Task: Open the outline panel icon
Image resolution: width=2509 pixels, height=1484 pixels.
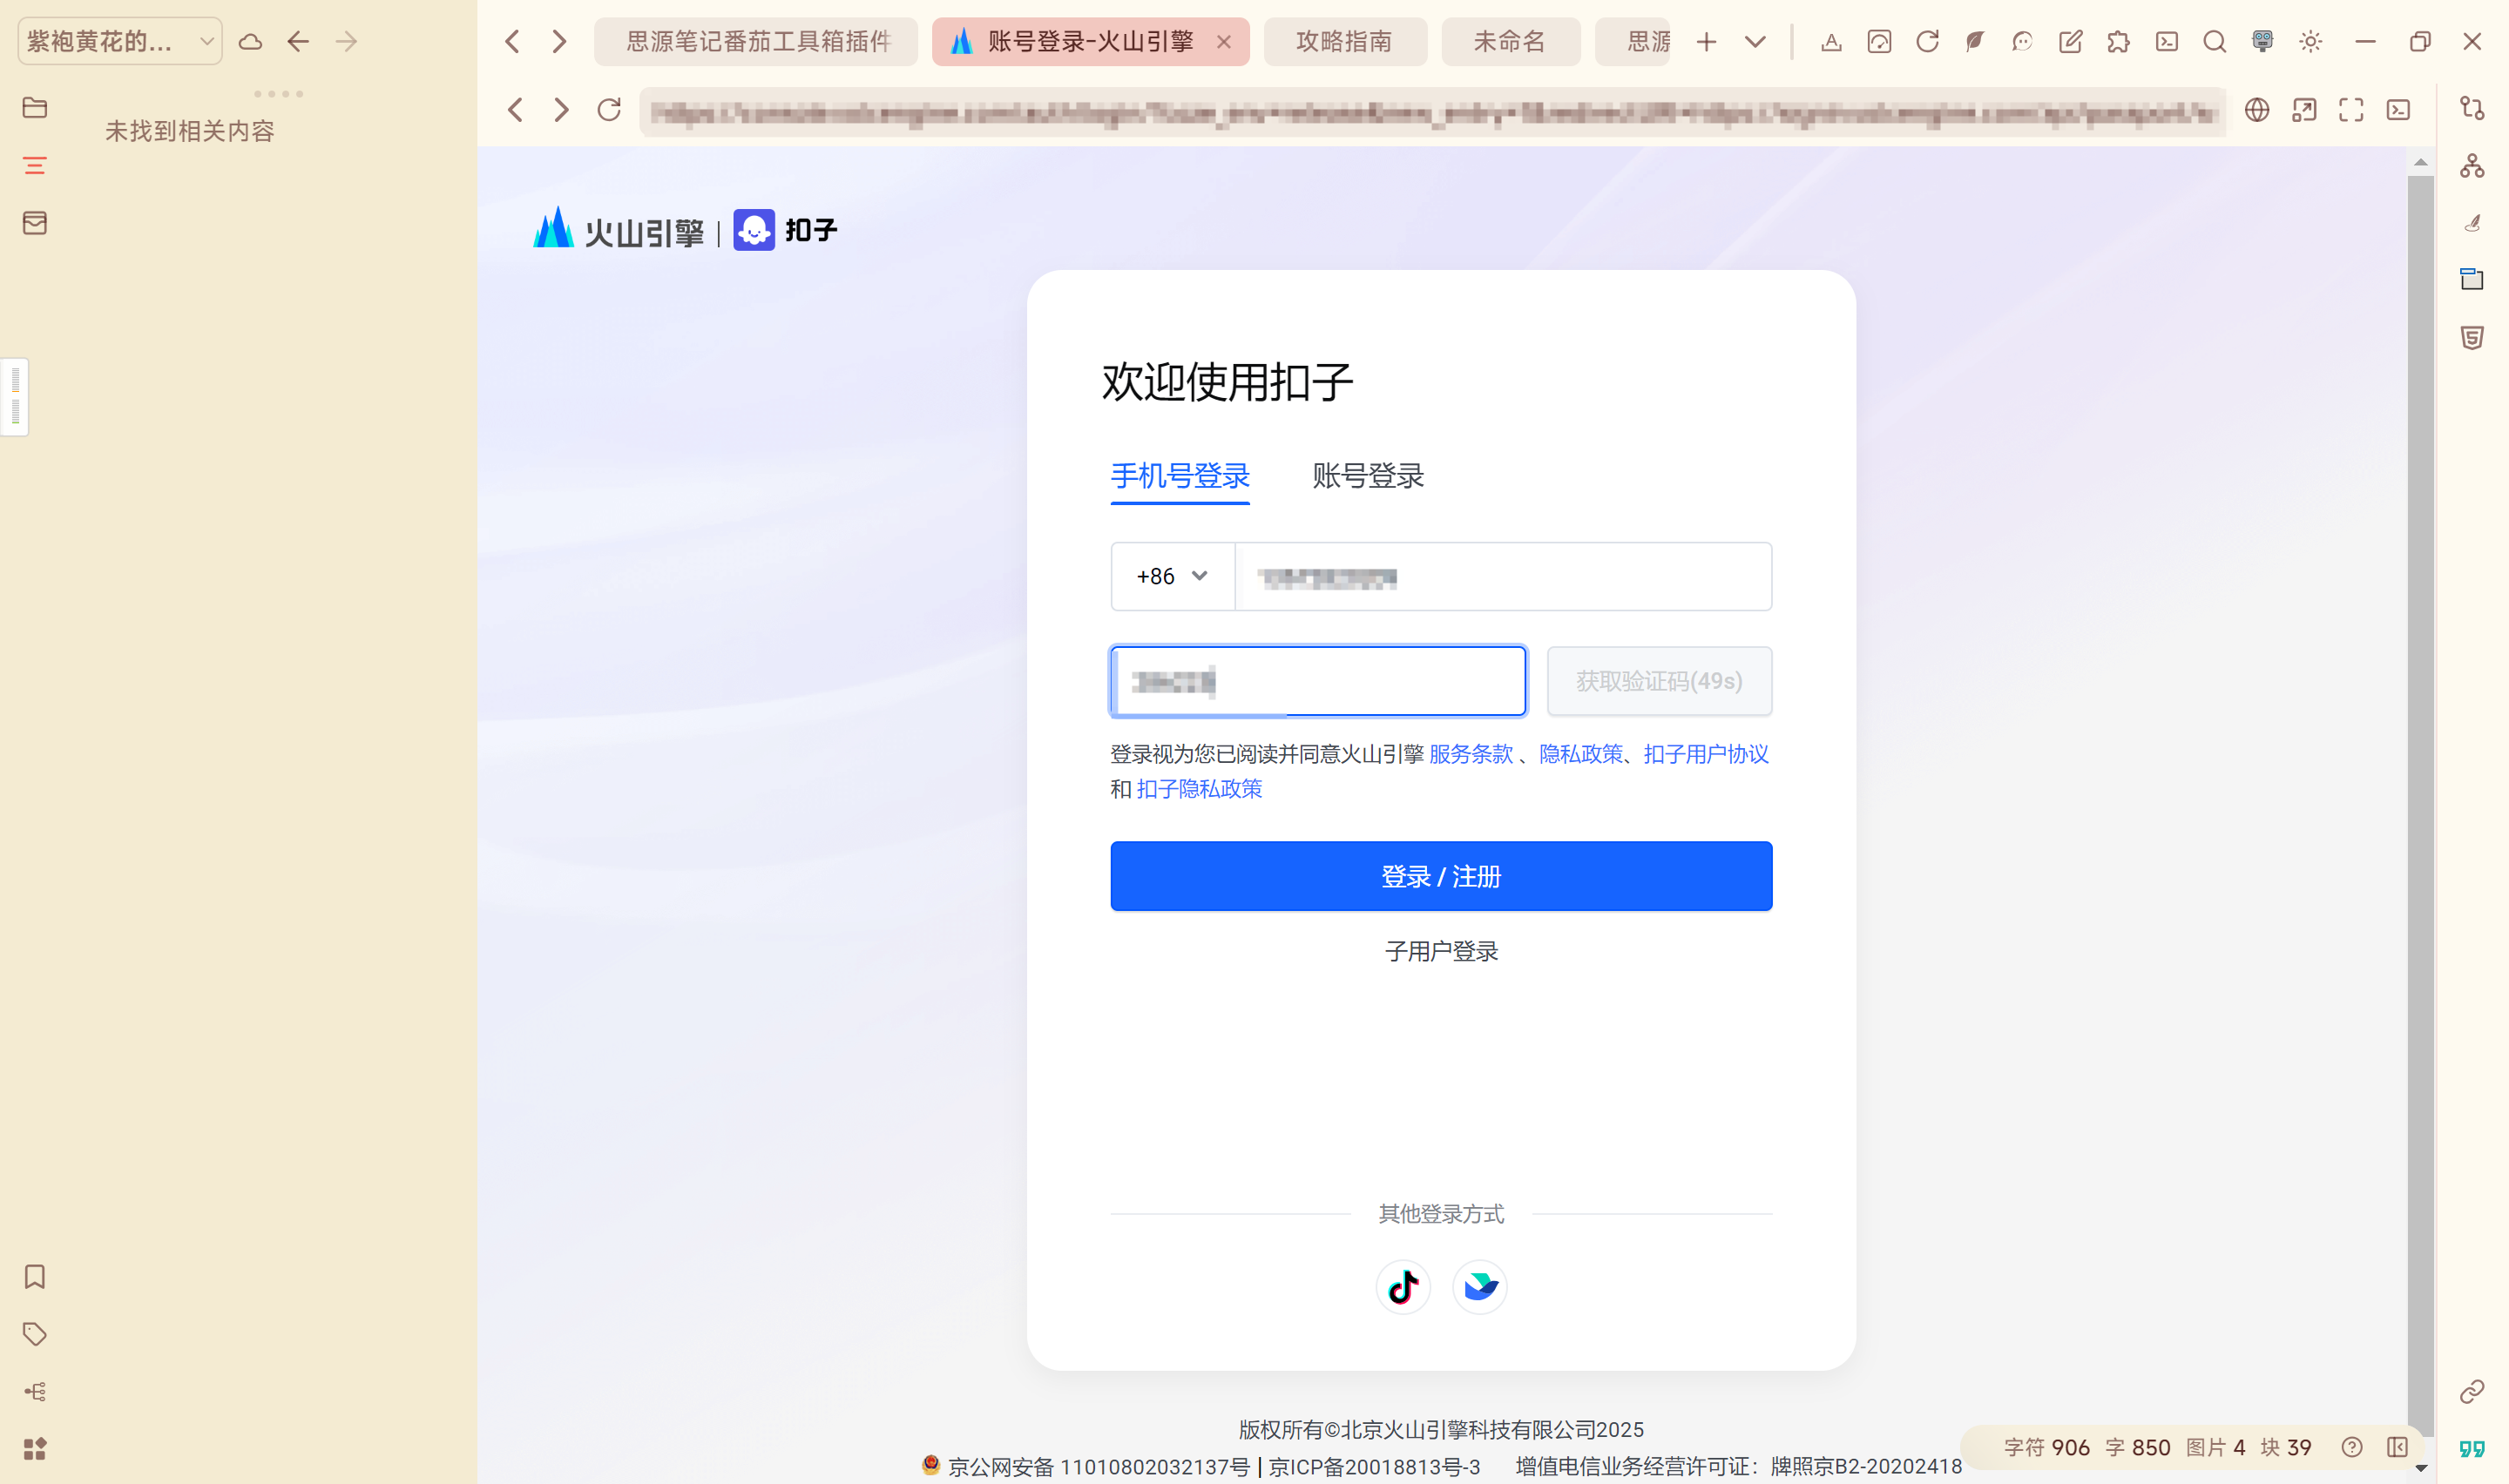Action: point(35,165)
